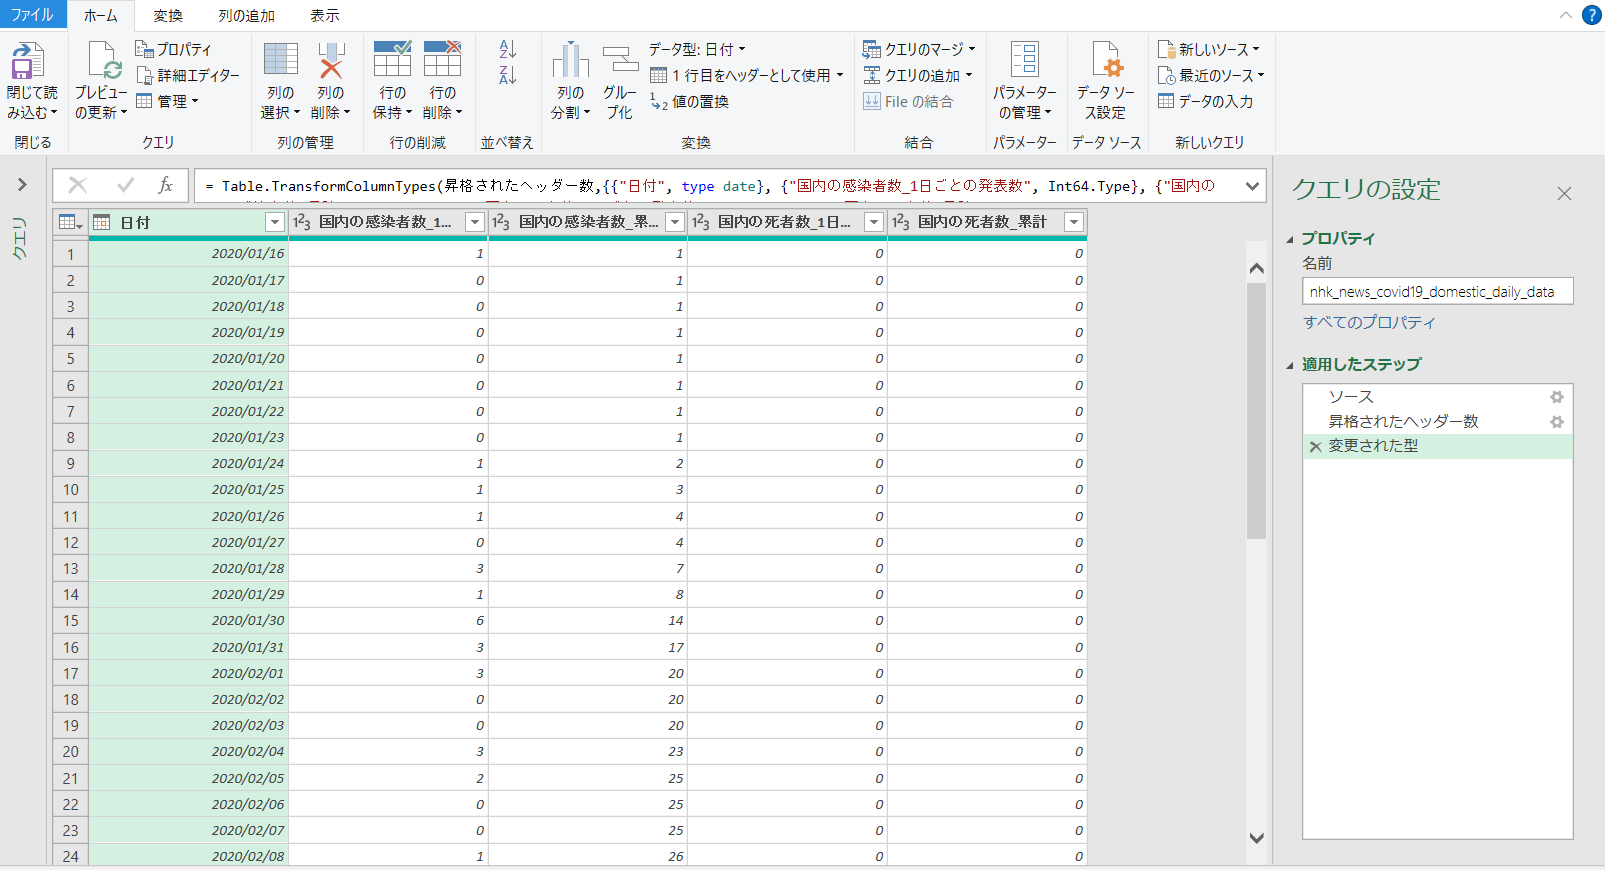Image resolution: width=1605 pixels, height=870 pixels.
Task: Open the 新しいソース dropdown
Action: tap(1209, 49)
